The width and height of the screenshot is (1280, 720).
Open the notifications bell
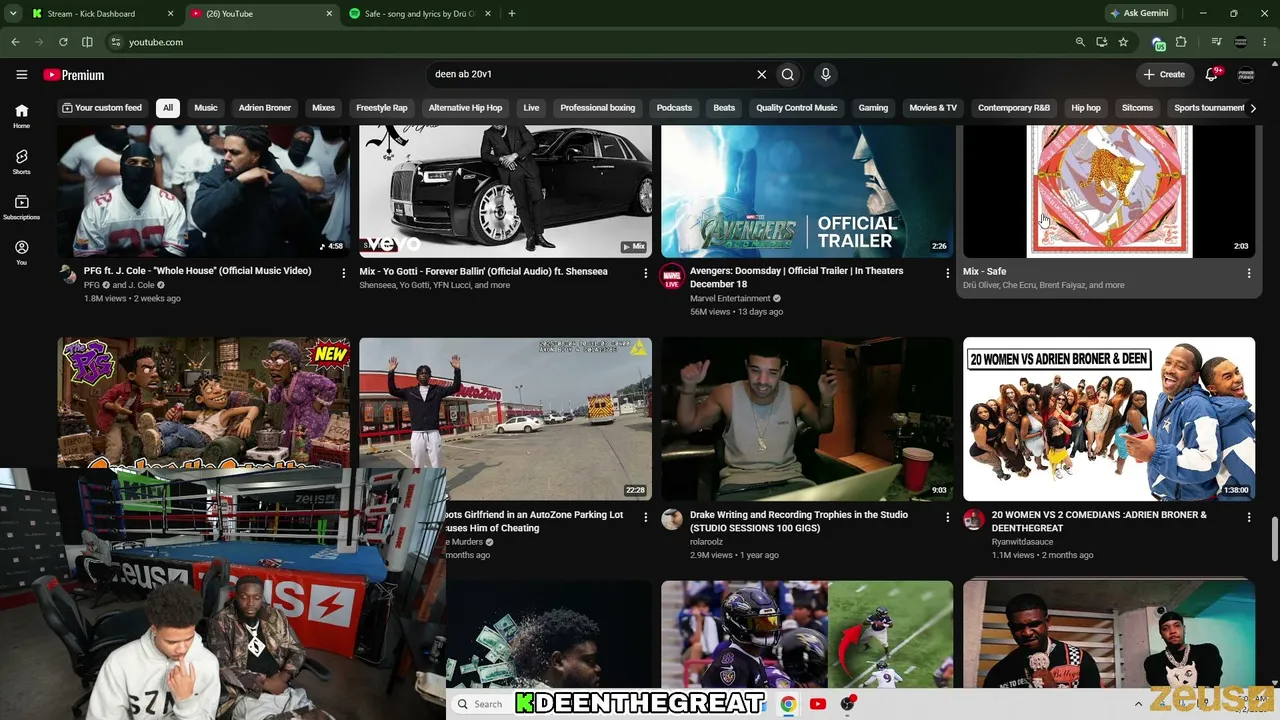[1212, 74]
